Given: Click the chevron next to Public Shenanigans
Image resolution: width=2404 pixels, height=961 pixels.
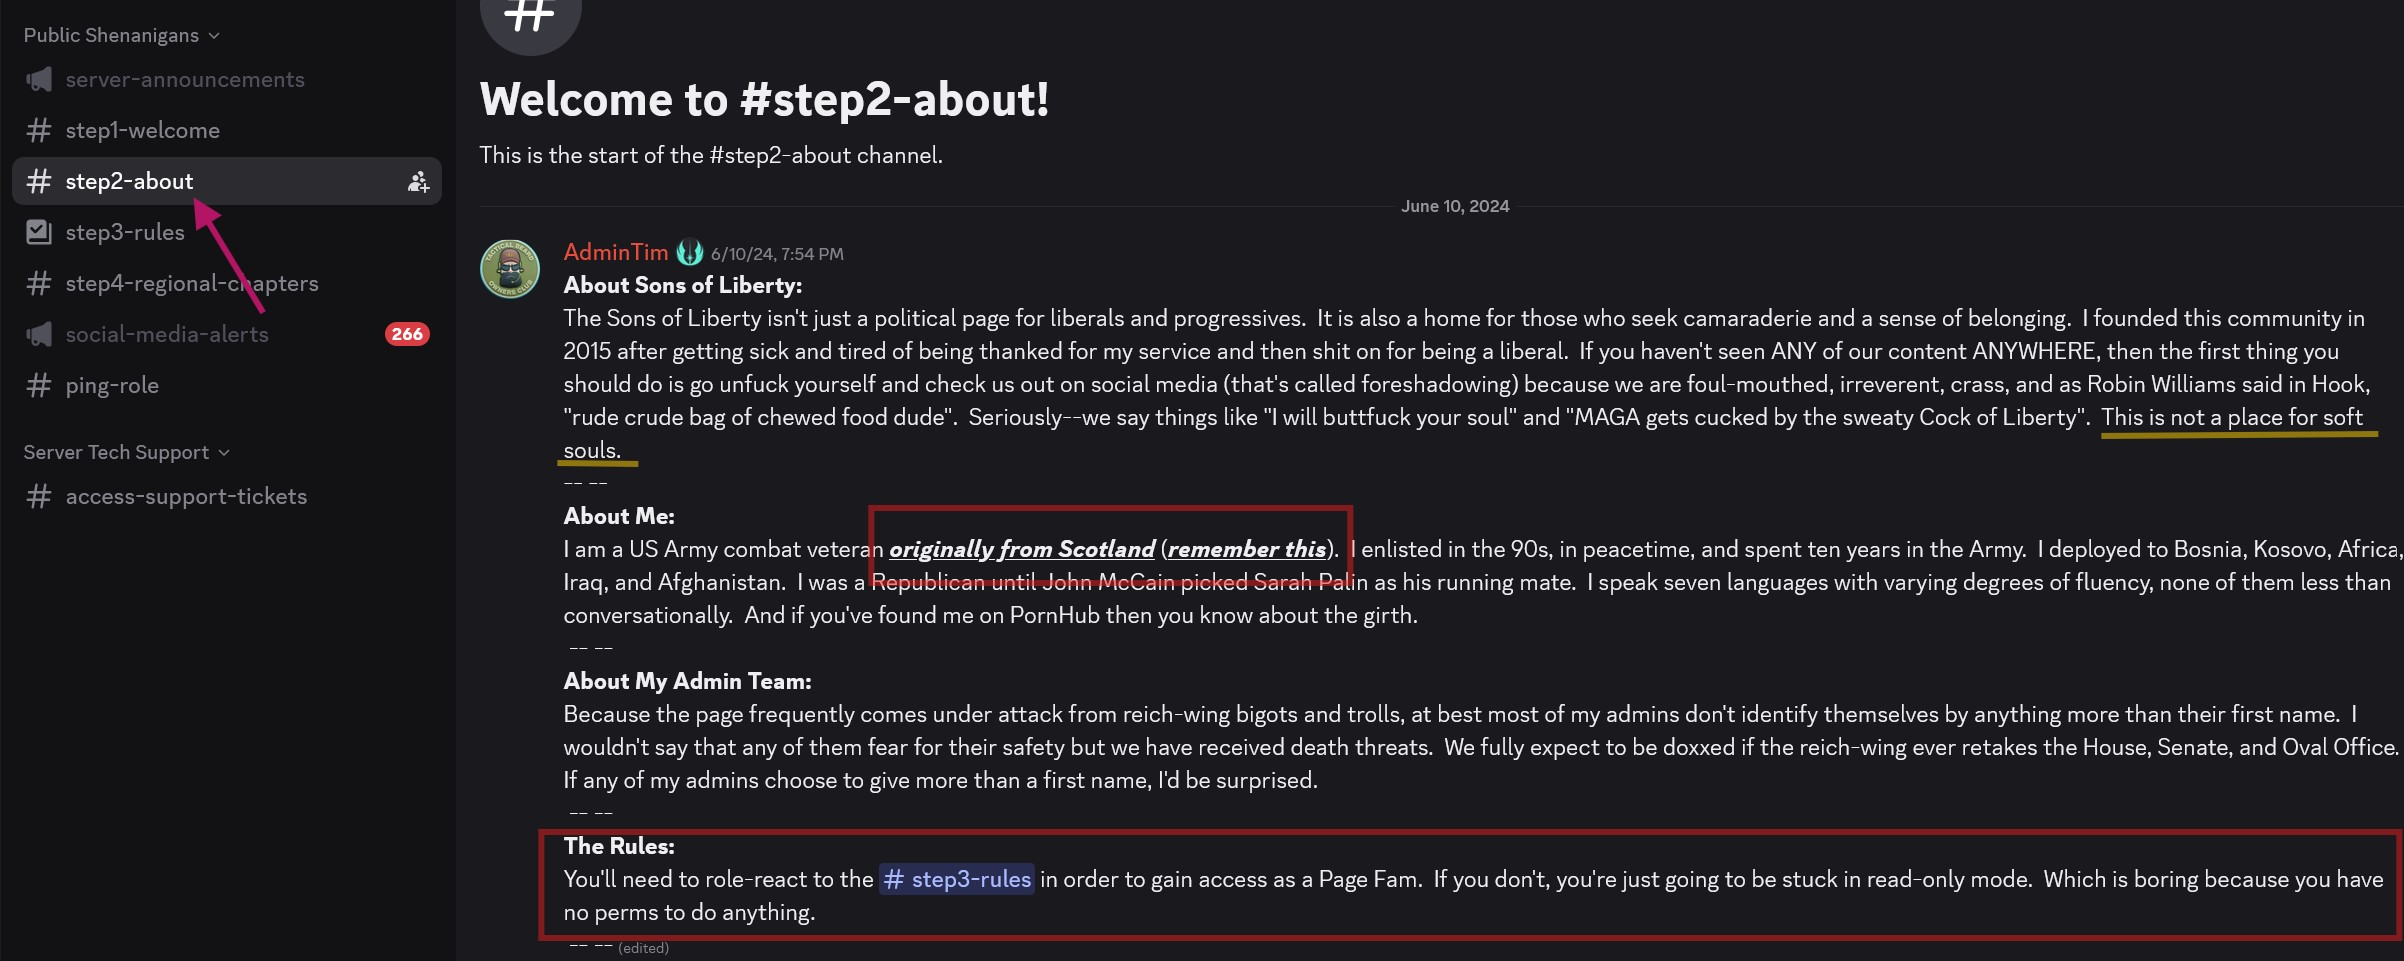Looking at the screenshot, I should [x=214, y=36].
